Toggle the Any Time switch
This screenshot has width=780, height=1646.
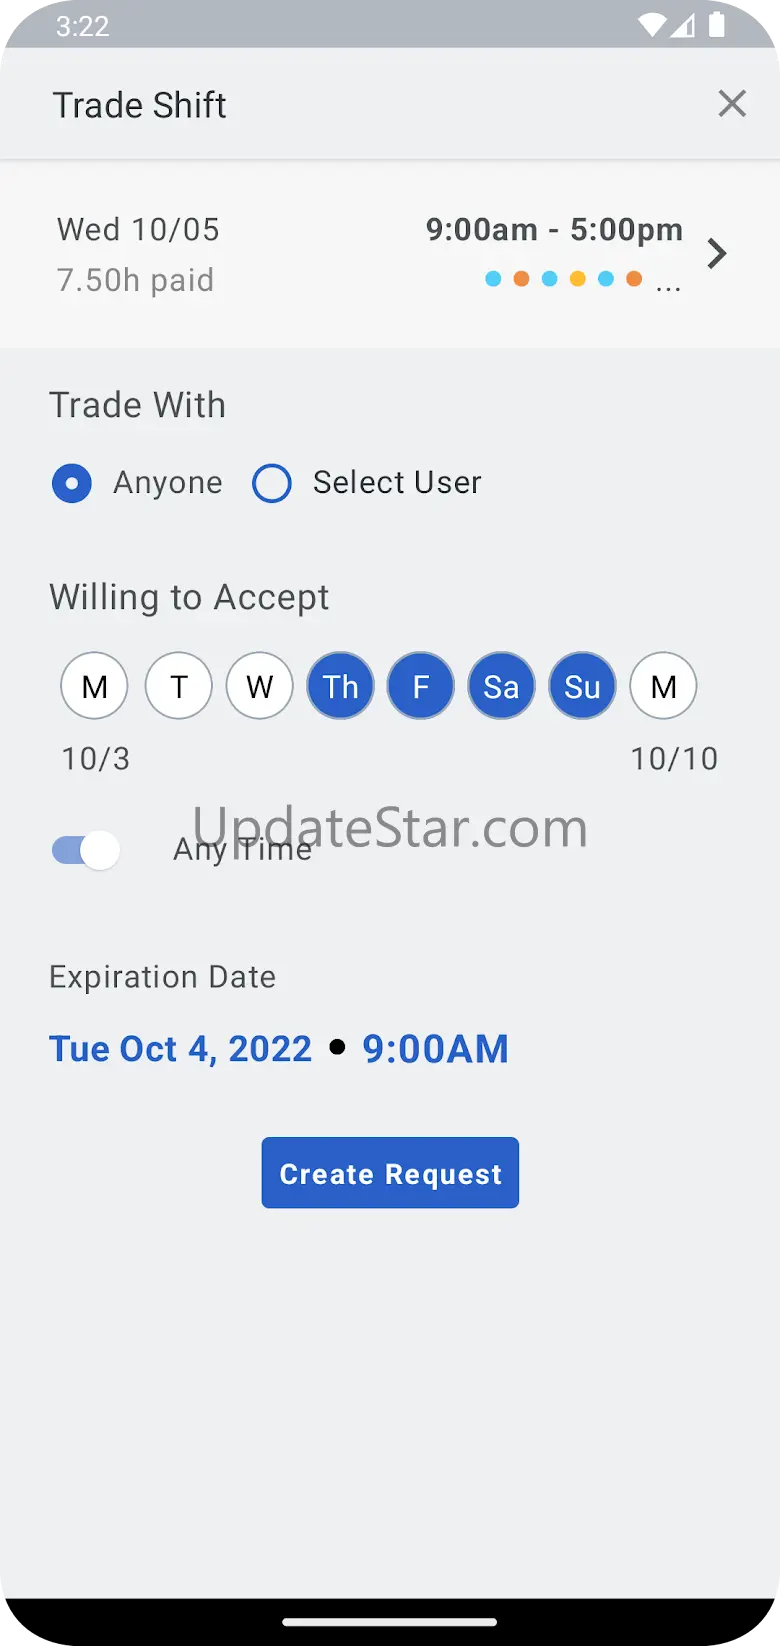point(87,850)
